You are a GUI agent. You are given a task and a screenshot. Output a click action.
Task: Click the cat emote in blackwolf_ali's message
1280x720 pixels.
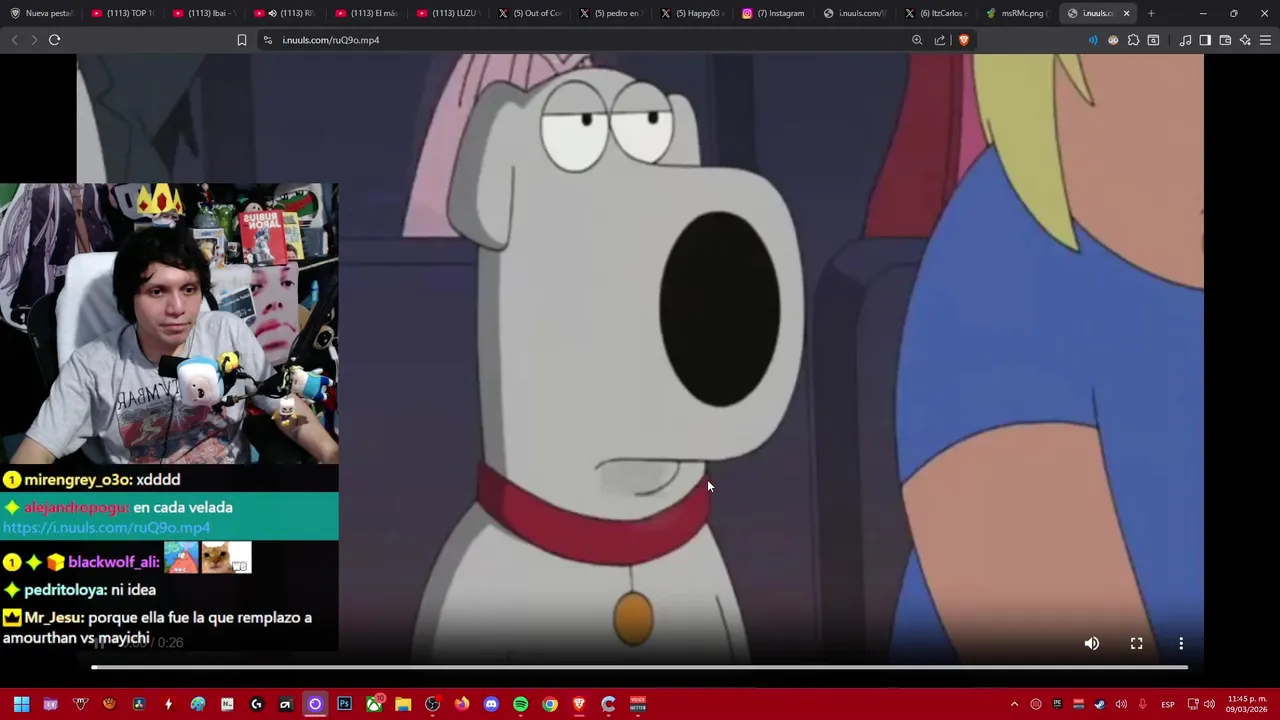click(226, 557)
